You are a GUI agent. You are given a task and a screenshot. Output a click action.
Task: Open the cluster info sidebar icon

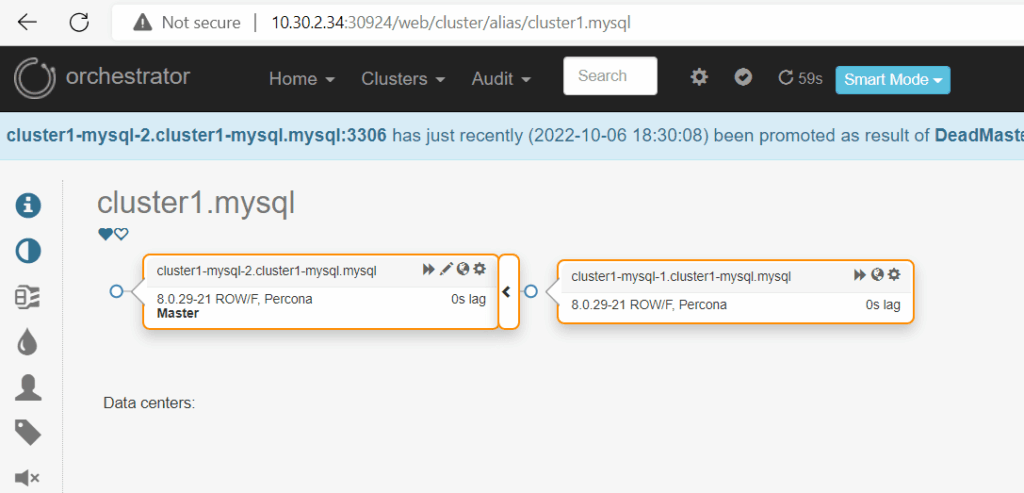(28, 205)
